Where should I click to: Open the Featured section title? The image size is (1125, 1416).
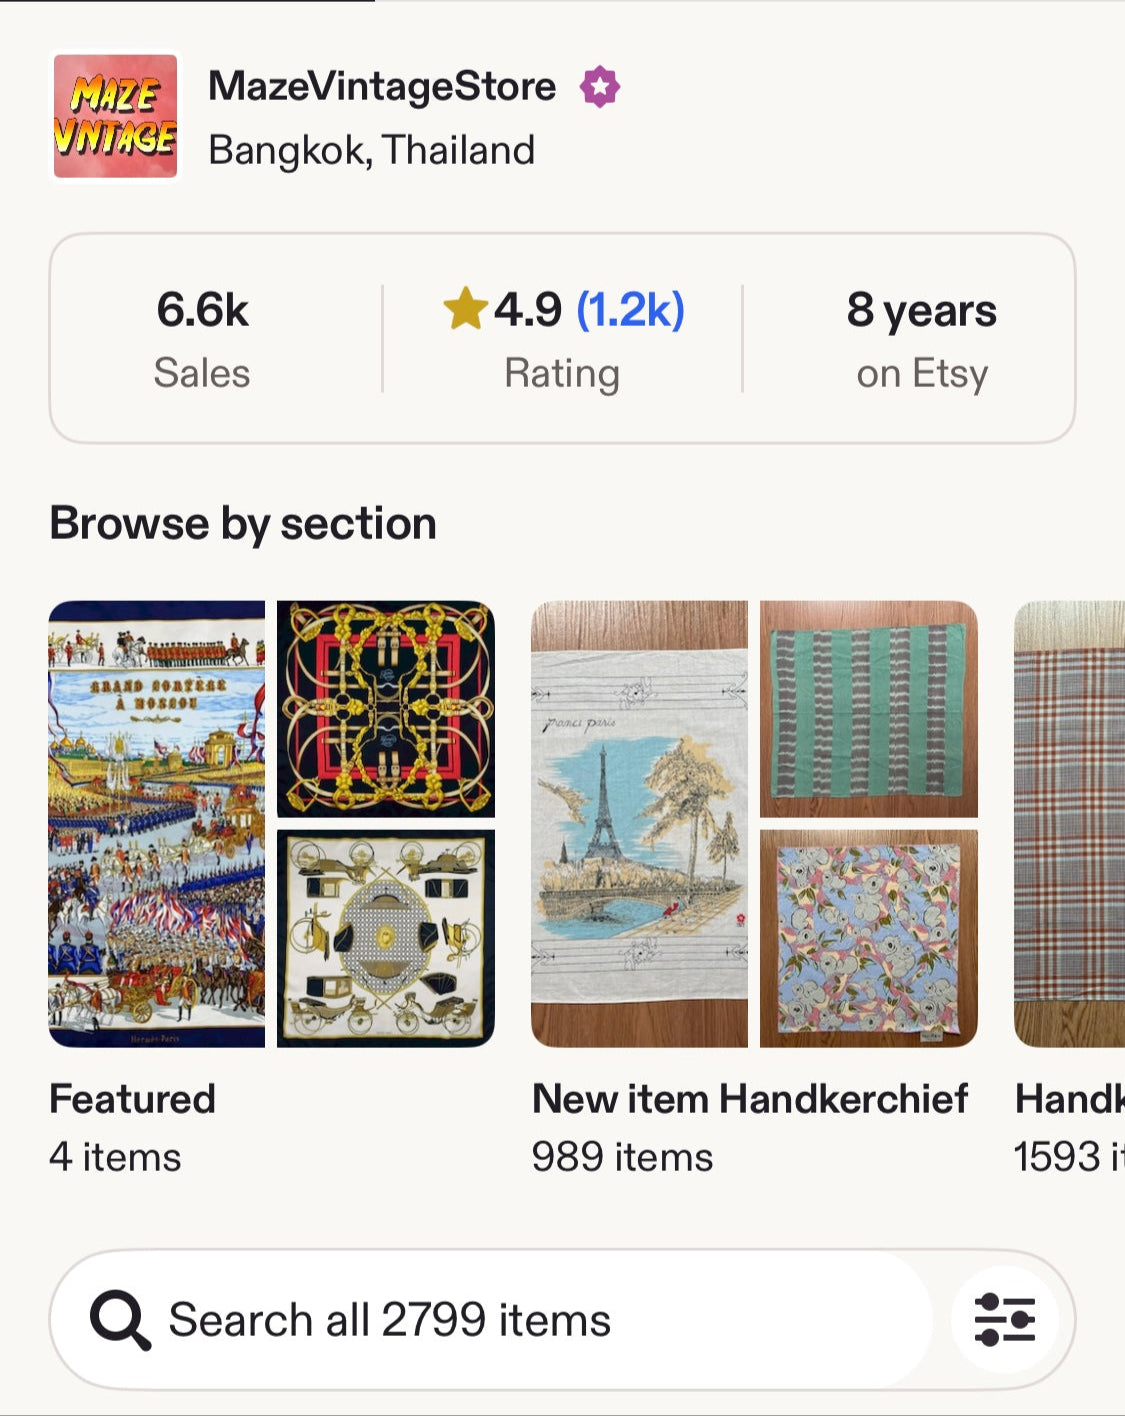coord(132,1099)
